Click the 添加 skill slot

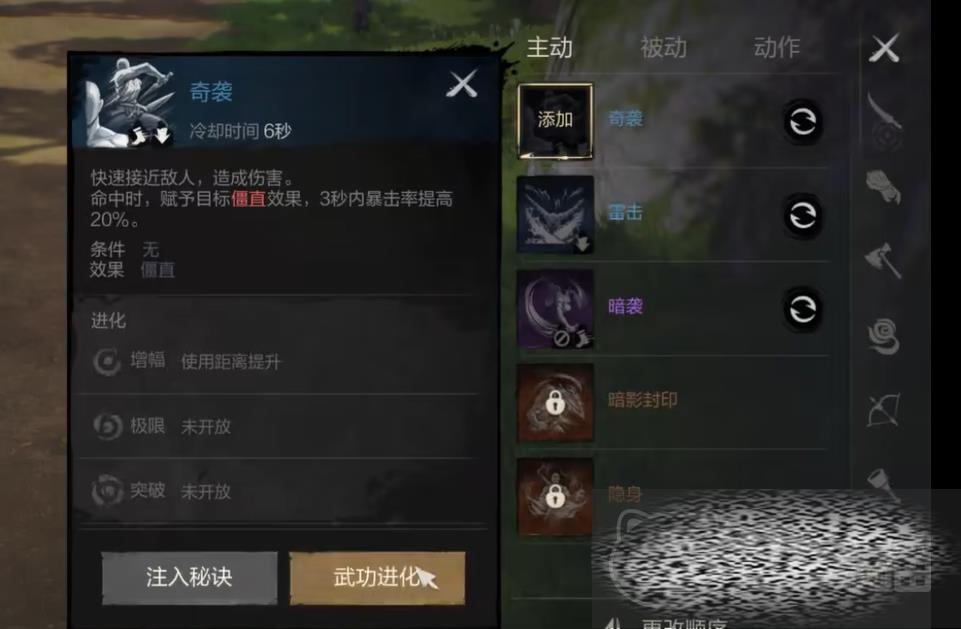555,121
